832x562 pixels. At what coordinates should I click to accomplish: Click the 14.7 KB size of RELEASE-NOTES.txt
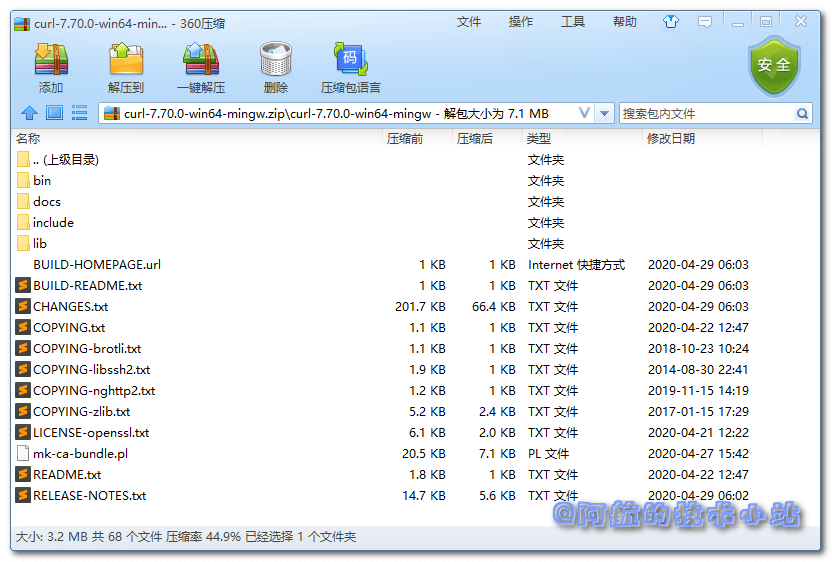tap(423, 495)
